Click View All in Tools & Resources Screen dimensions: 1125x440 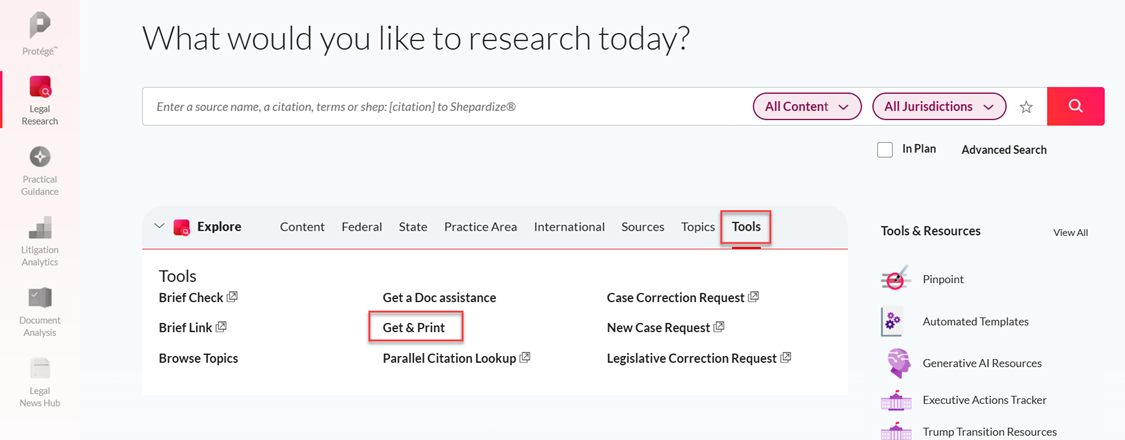click(x=1070, y=233)
